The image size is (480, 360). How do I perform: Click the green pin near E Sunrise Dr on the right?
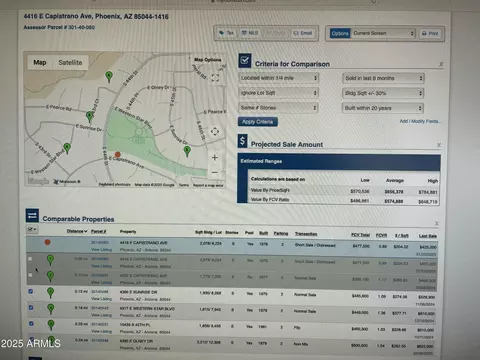(x=187, y=151)
